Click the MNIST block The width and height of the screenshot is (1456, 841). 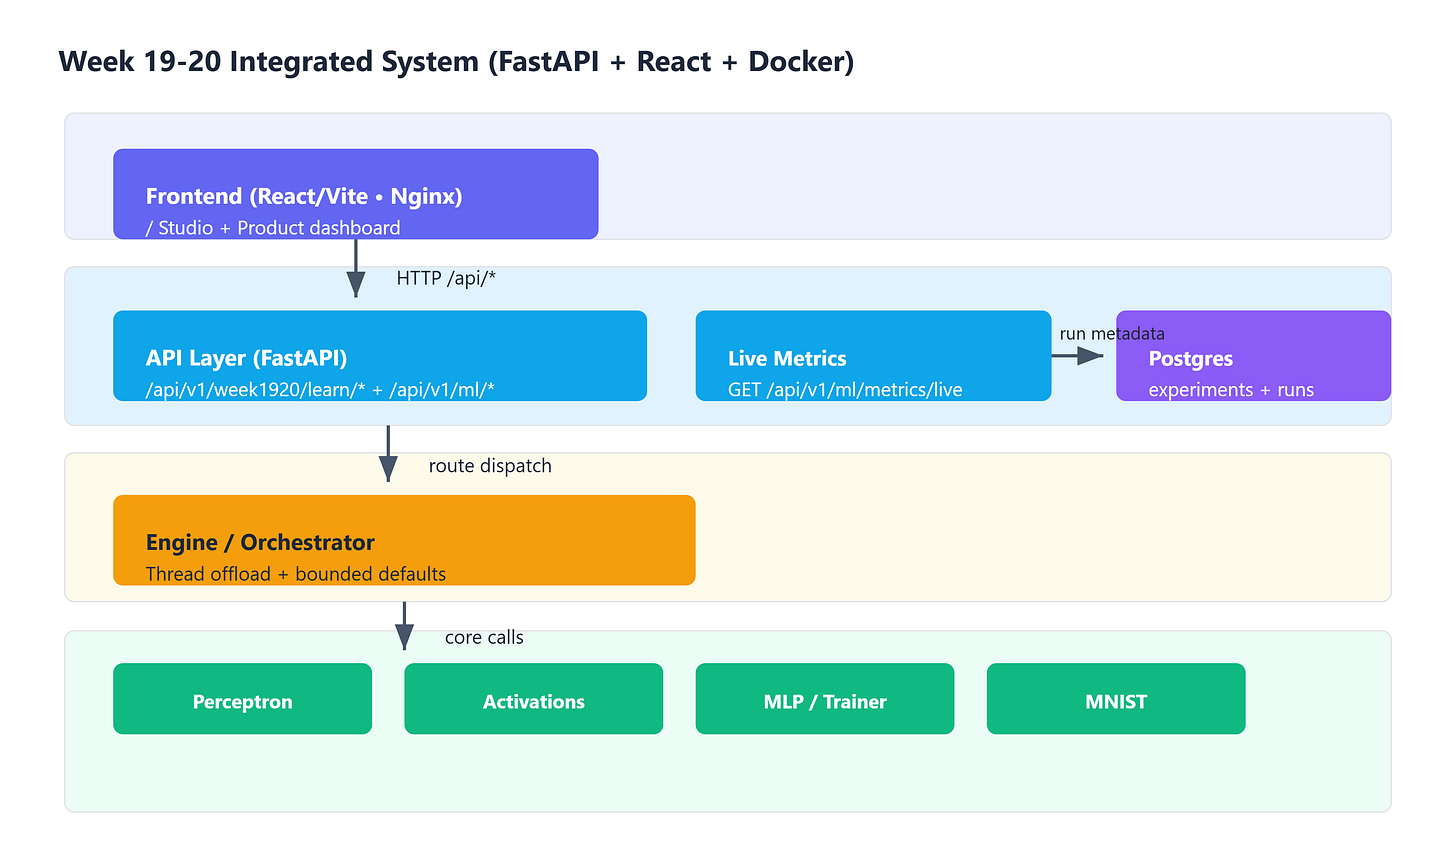click(1116, 699)
